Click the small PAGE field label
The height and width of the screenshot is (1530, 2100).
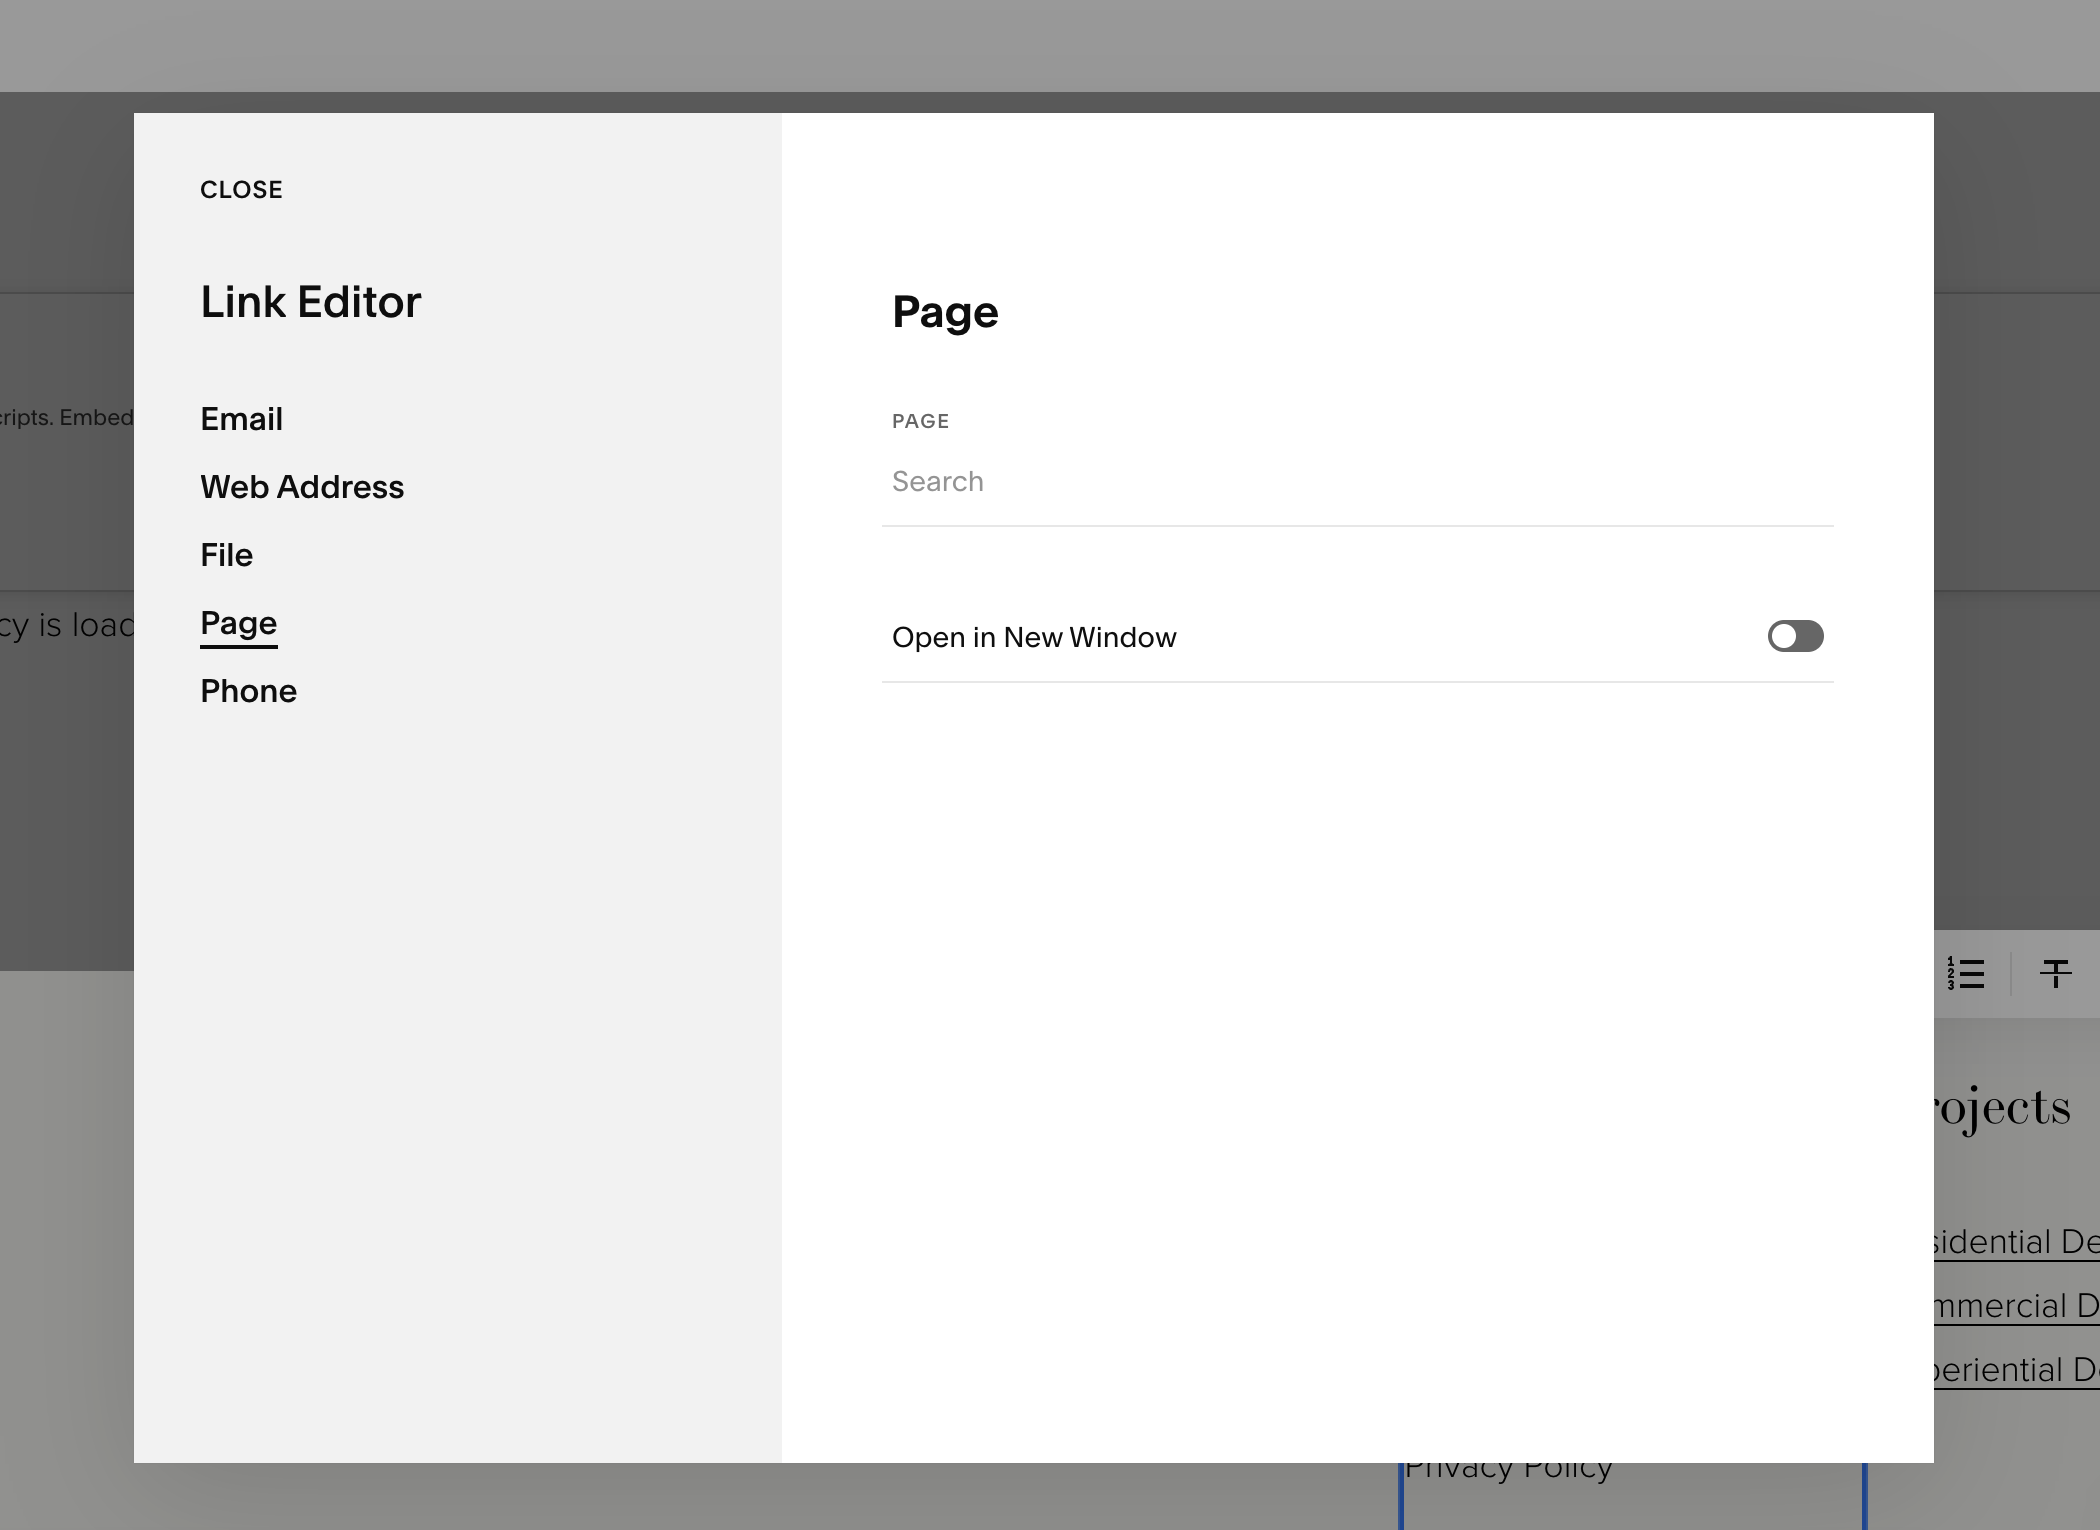[x=920, y=421]
